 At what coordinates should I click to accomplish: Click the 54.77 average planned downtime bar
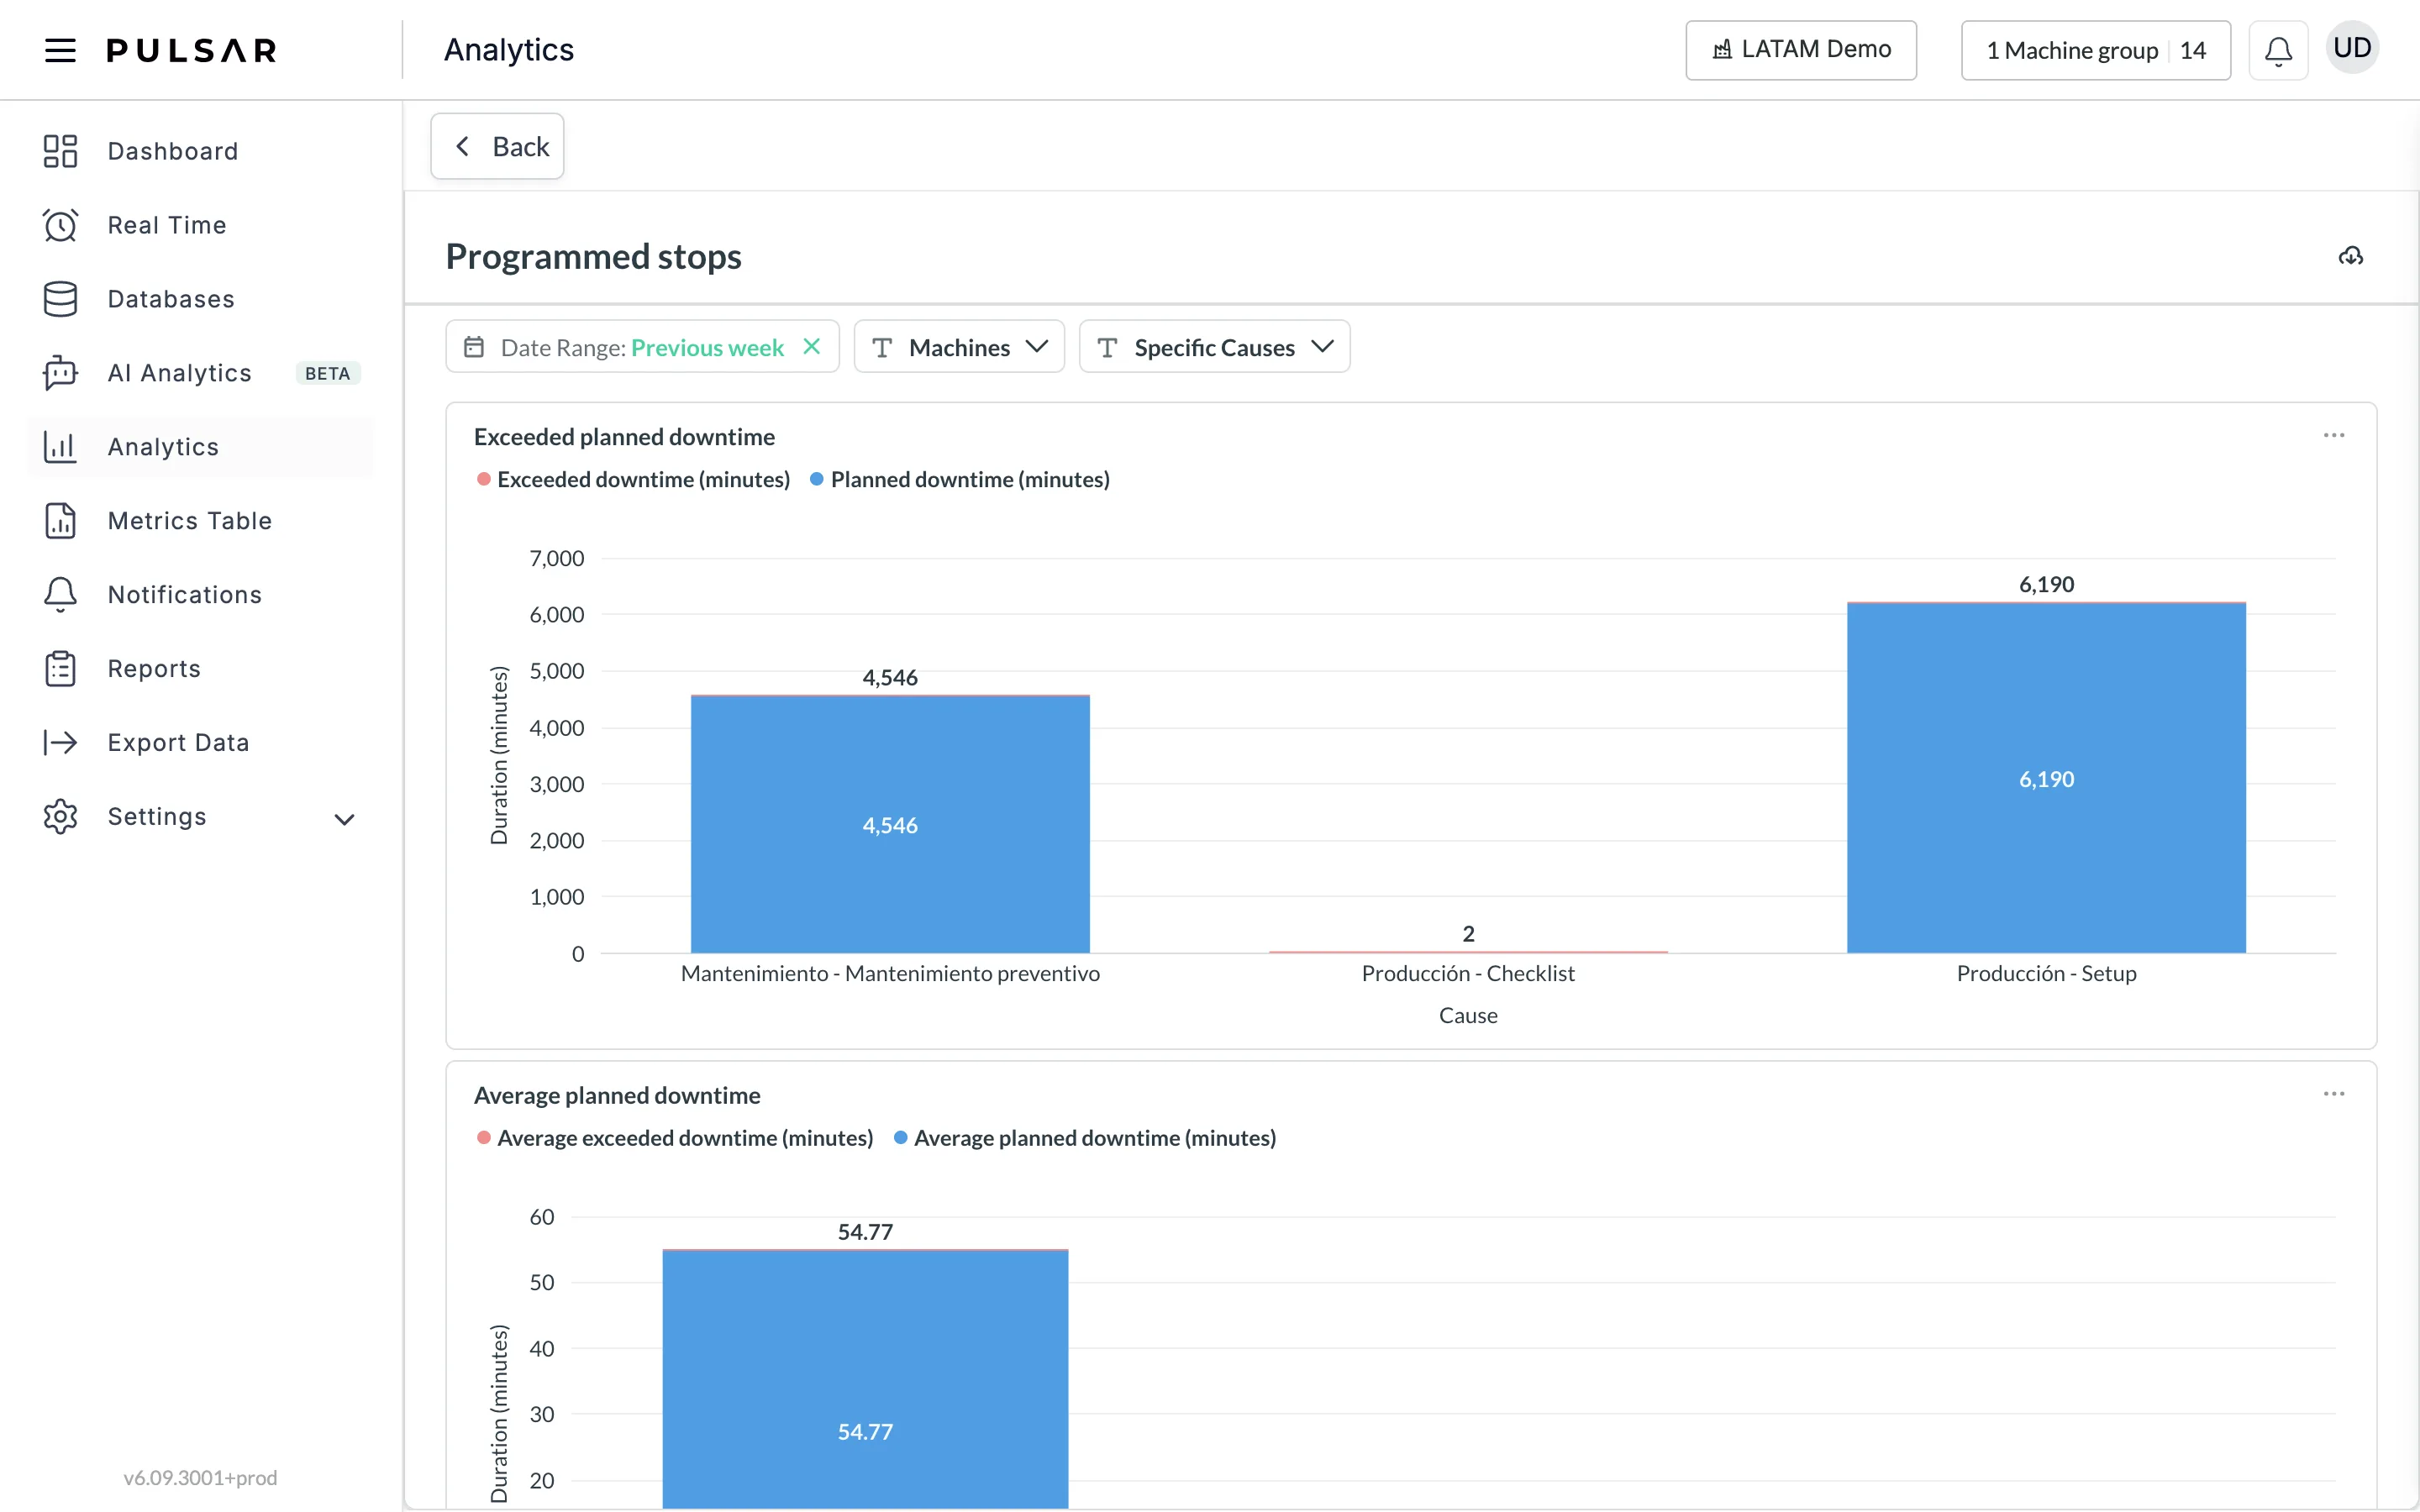(865, 1380)
